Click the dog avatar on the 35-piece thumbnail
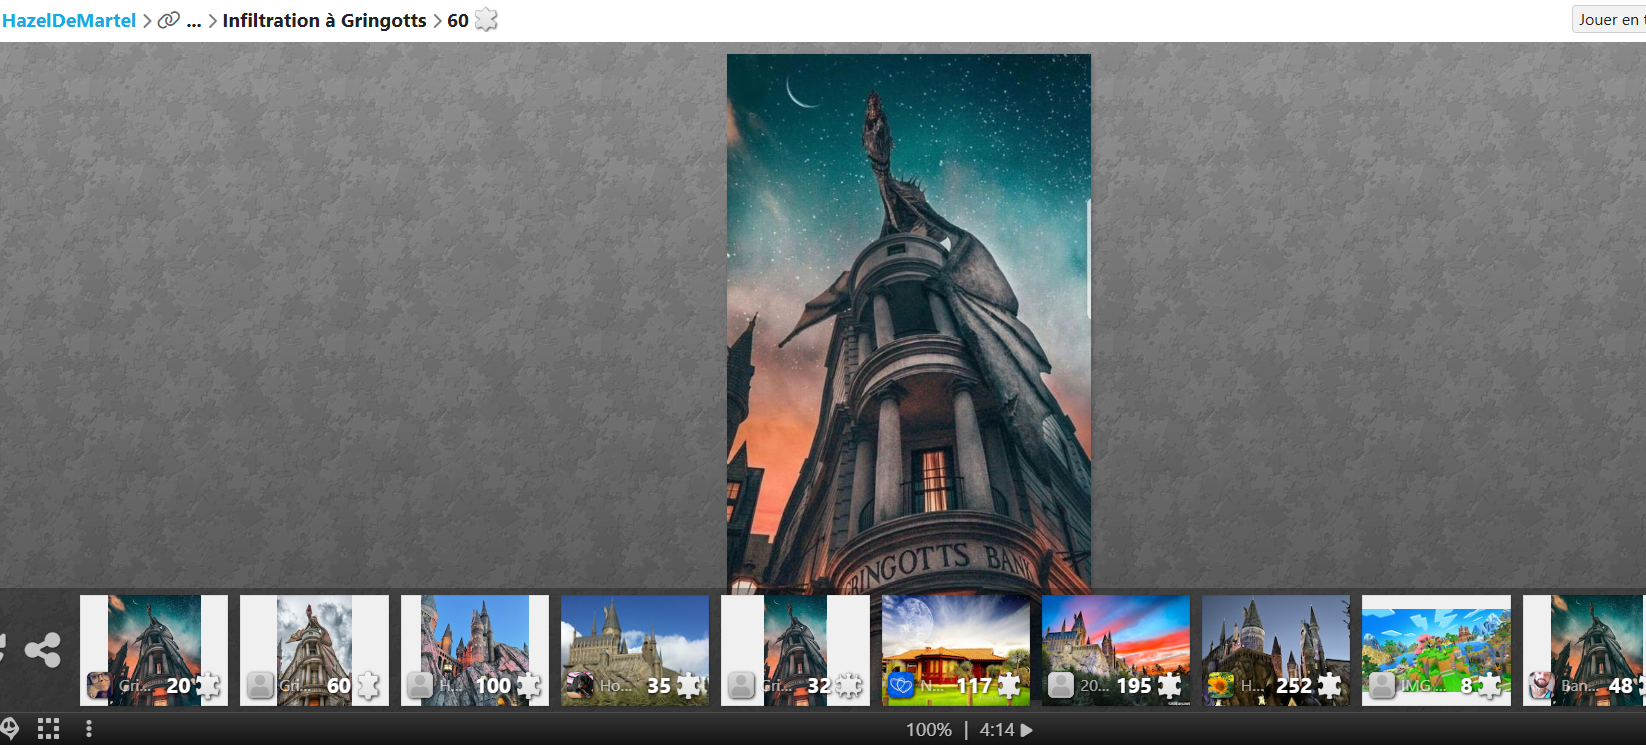The height and width of the screenshot is (751, 1646). (x=580, y=685)
